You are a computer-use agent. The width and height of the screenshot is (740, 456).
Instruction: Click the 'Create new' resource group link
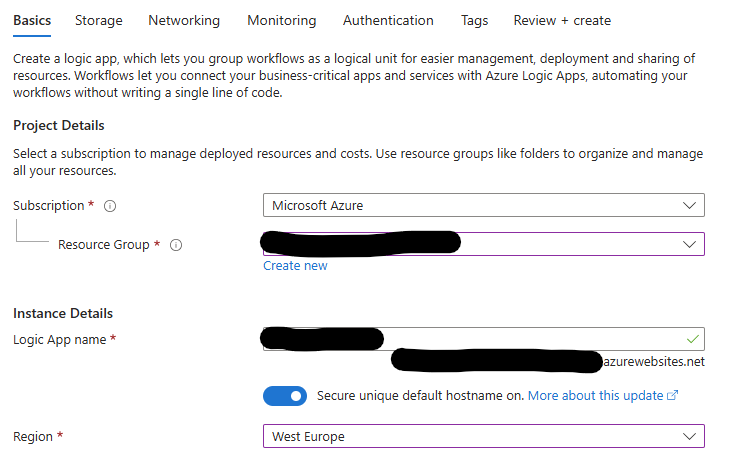coord(295,266)
